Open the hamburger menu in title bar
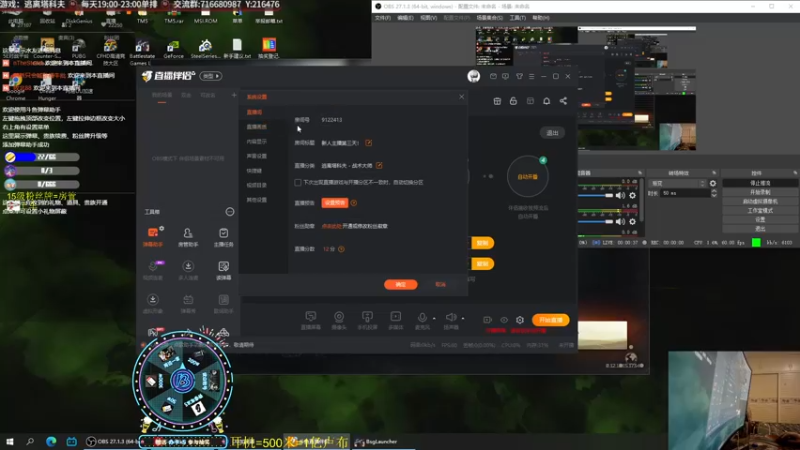The height and width of the screenshot is (450, 800). (532, 76)
